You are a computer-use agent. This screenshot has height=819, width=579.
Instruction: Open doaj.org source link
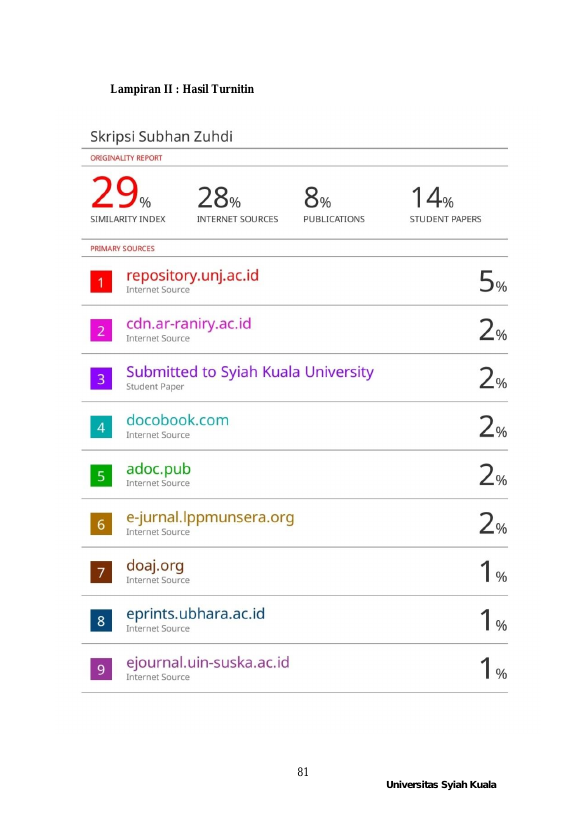(x=155, y=566)
